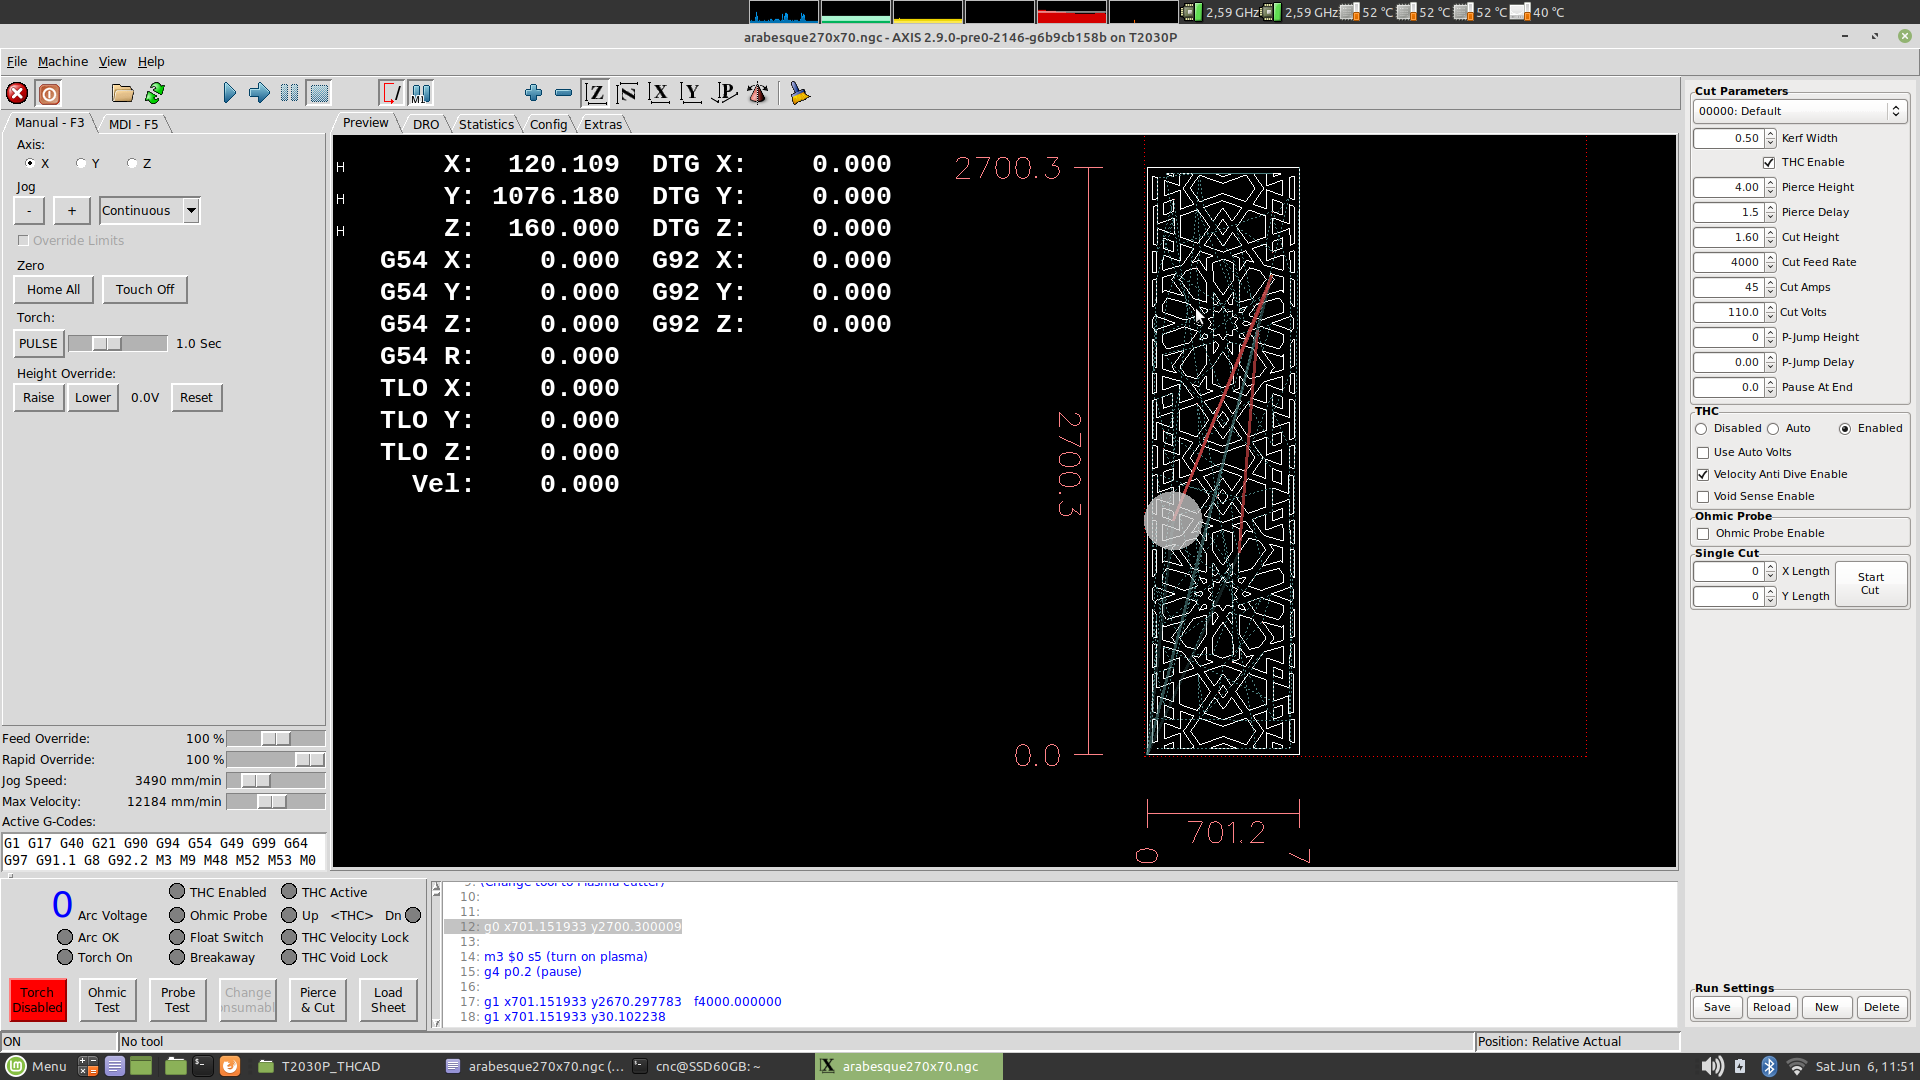Select the X side view
Viewport: 1920px width, 1080px height.
click(659, 93)
